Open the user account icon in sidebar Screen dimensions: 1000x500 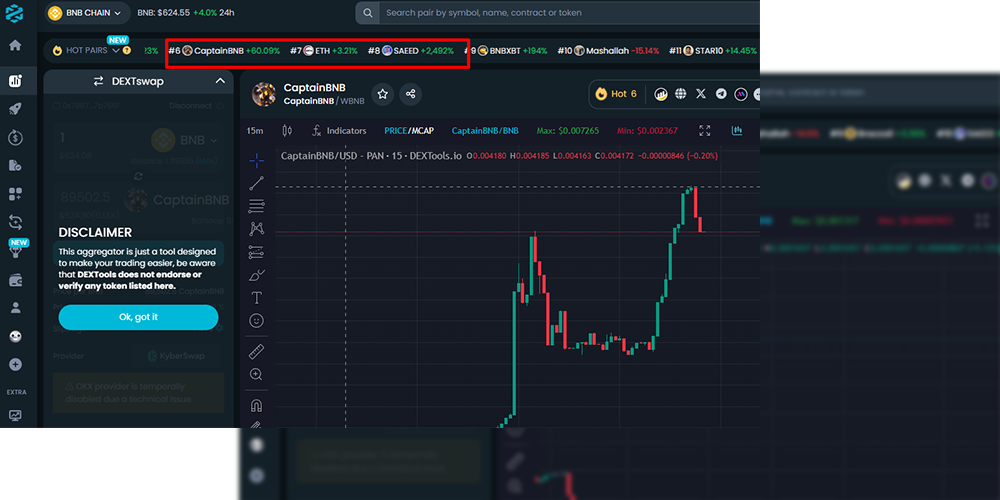(x=15, y=308)
